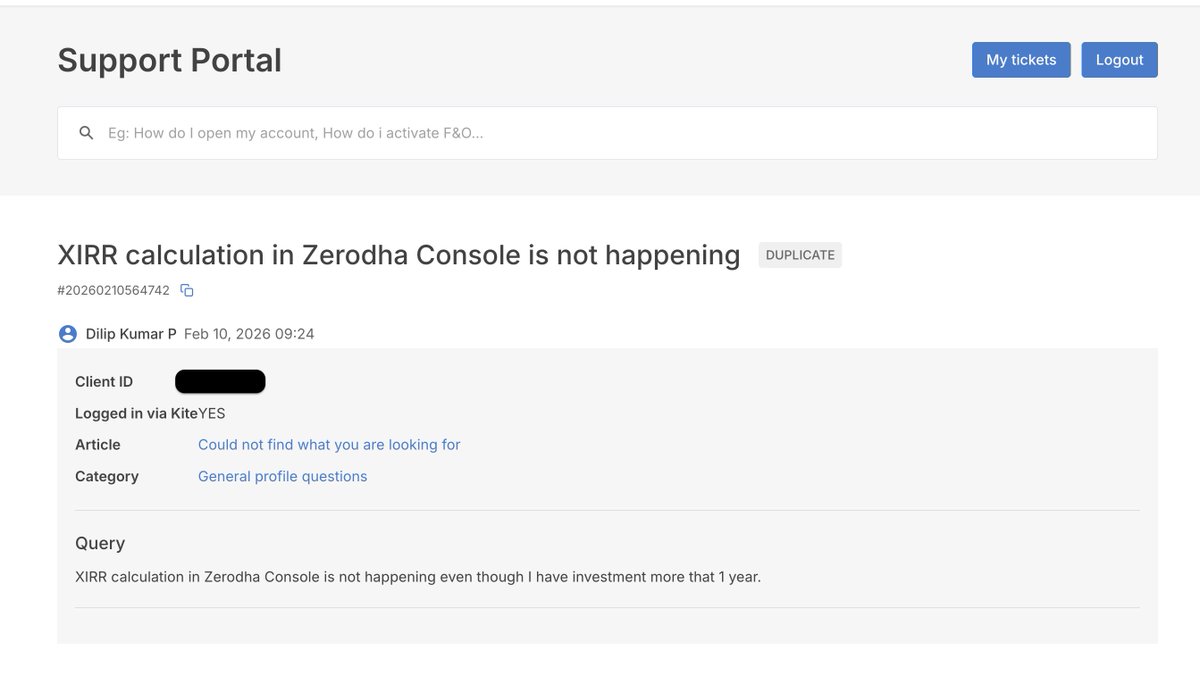Select the ticket number #20260210564742
This screenshot has height=676, width=1200.
click(113, 291)
